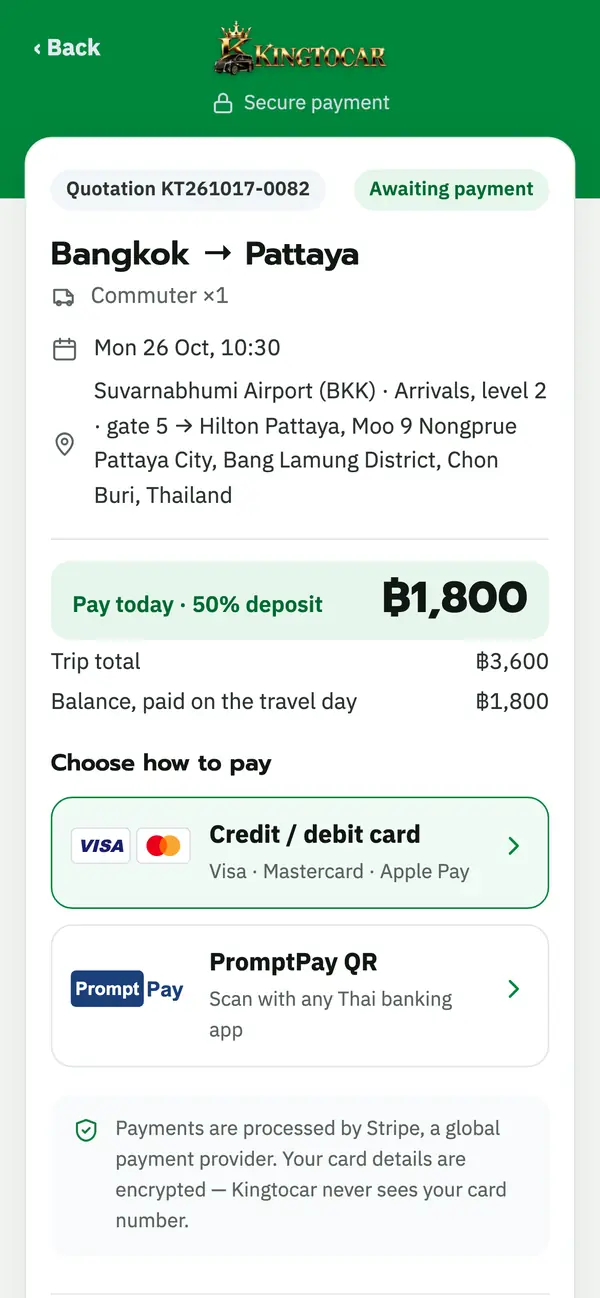This screenshot has height=1298, width=600.
Task: Click the Awaiting payment status badge
Action: click(451, 189)
